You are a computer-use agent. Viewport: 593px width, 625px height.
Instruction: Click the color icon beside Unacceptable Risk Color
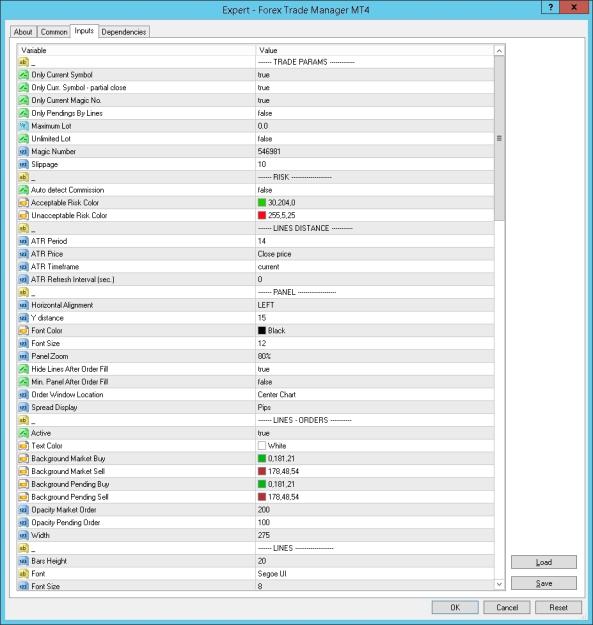(x=24, y=216)
